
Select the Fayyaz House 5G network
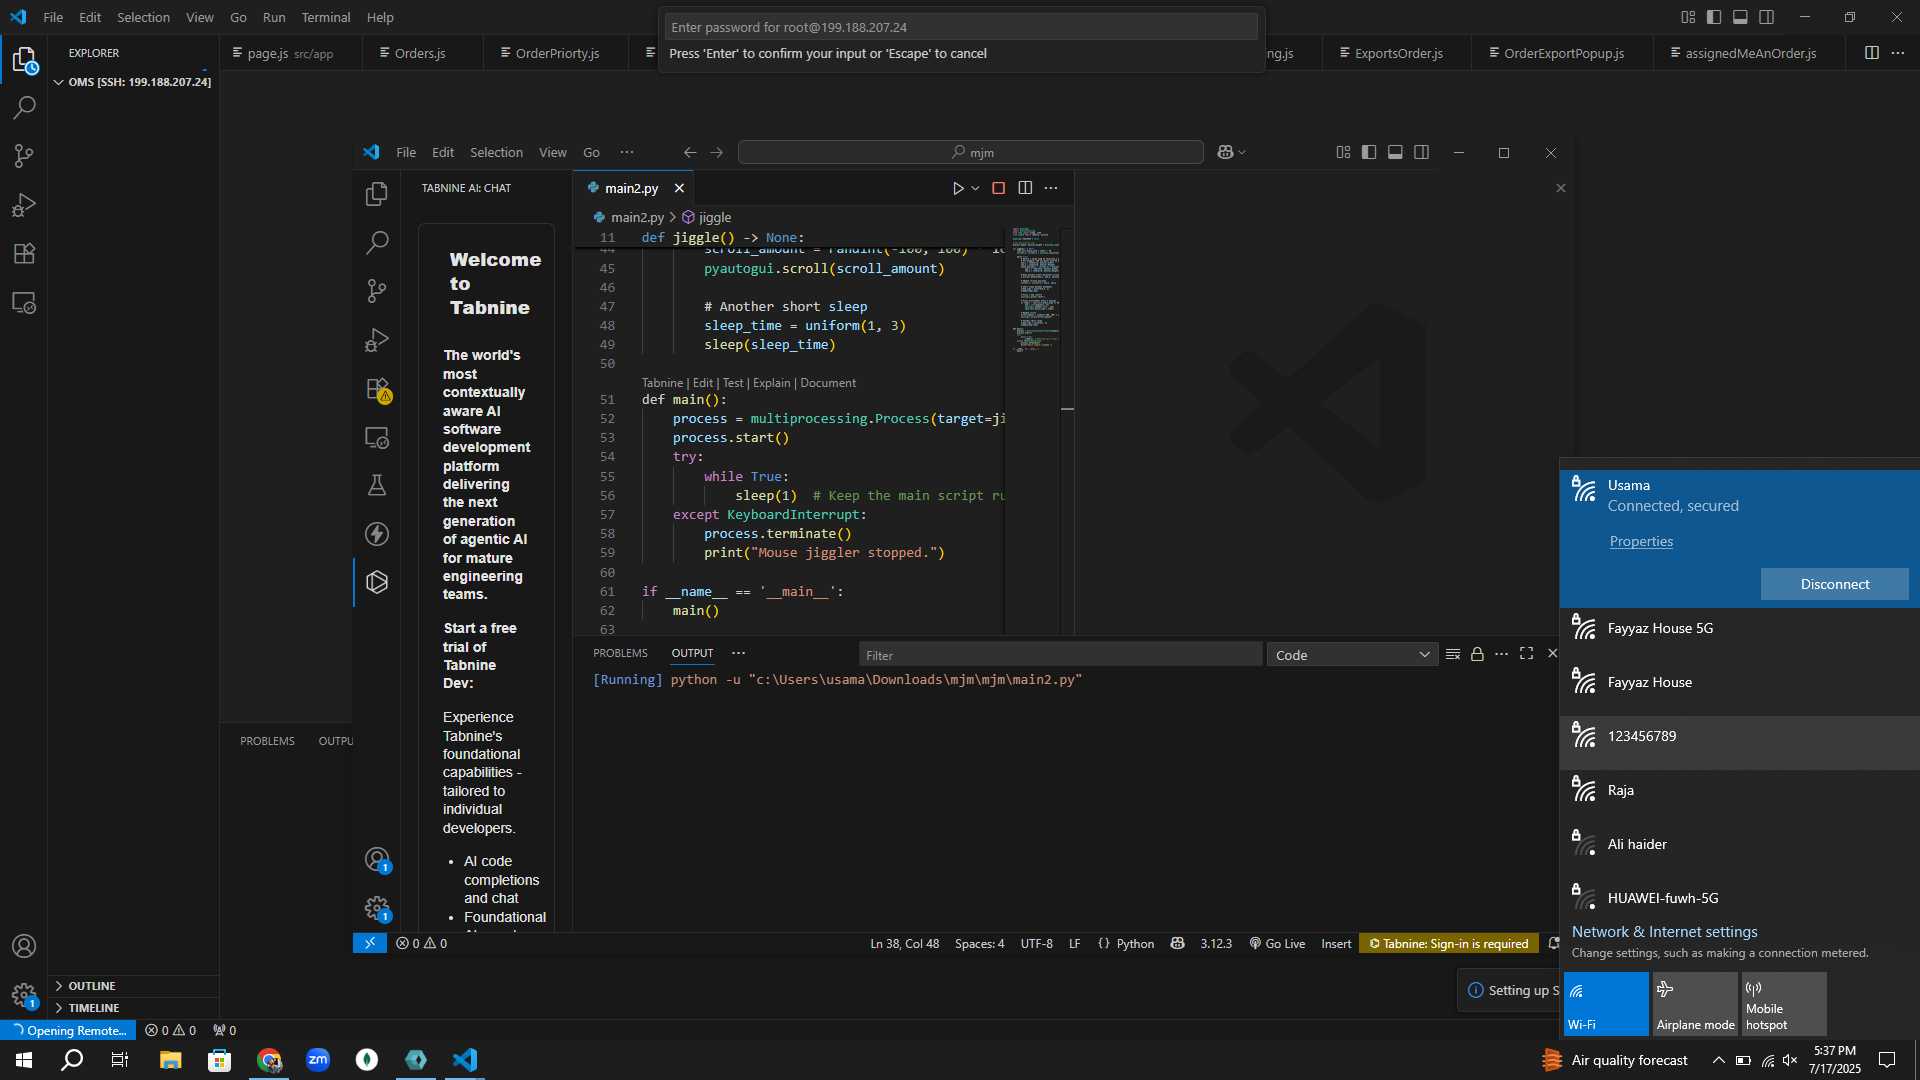[1739, 628]
